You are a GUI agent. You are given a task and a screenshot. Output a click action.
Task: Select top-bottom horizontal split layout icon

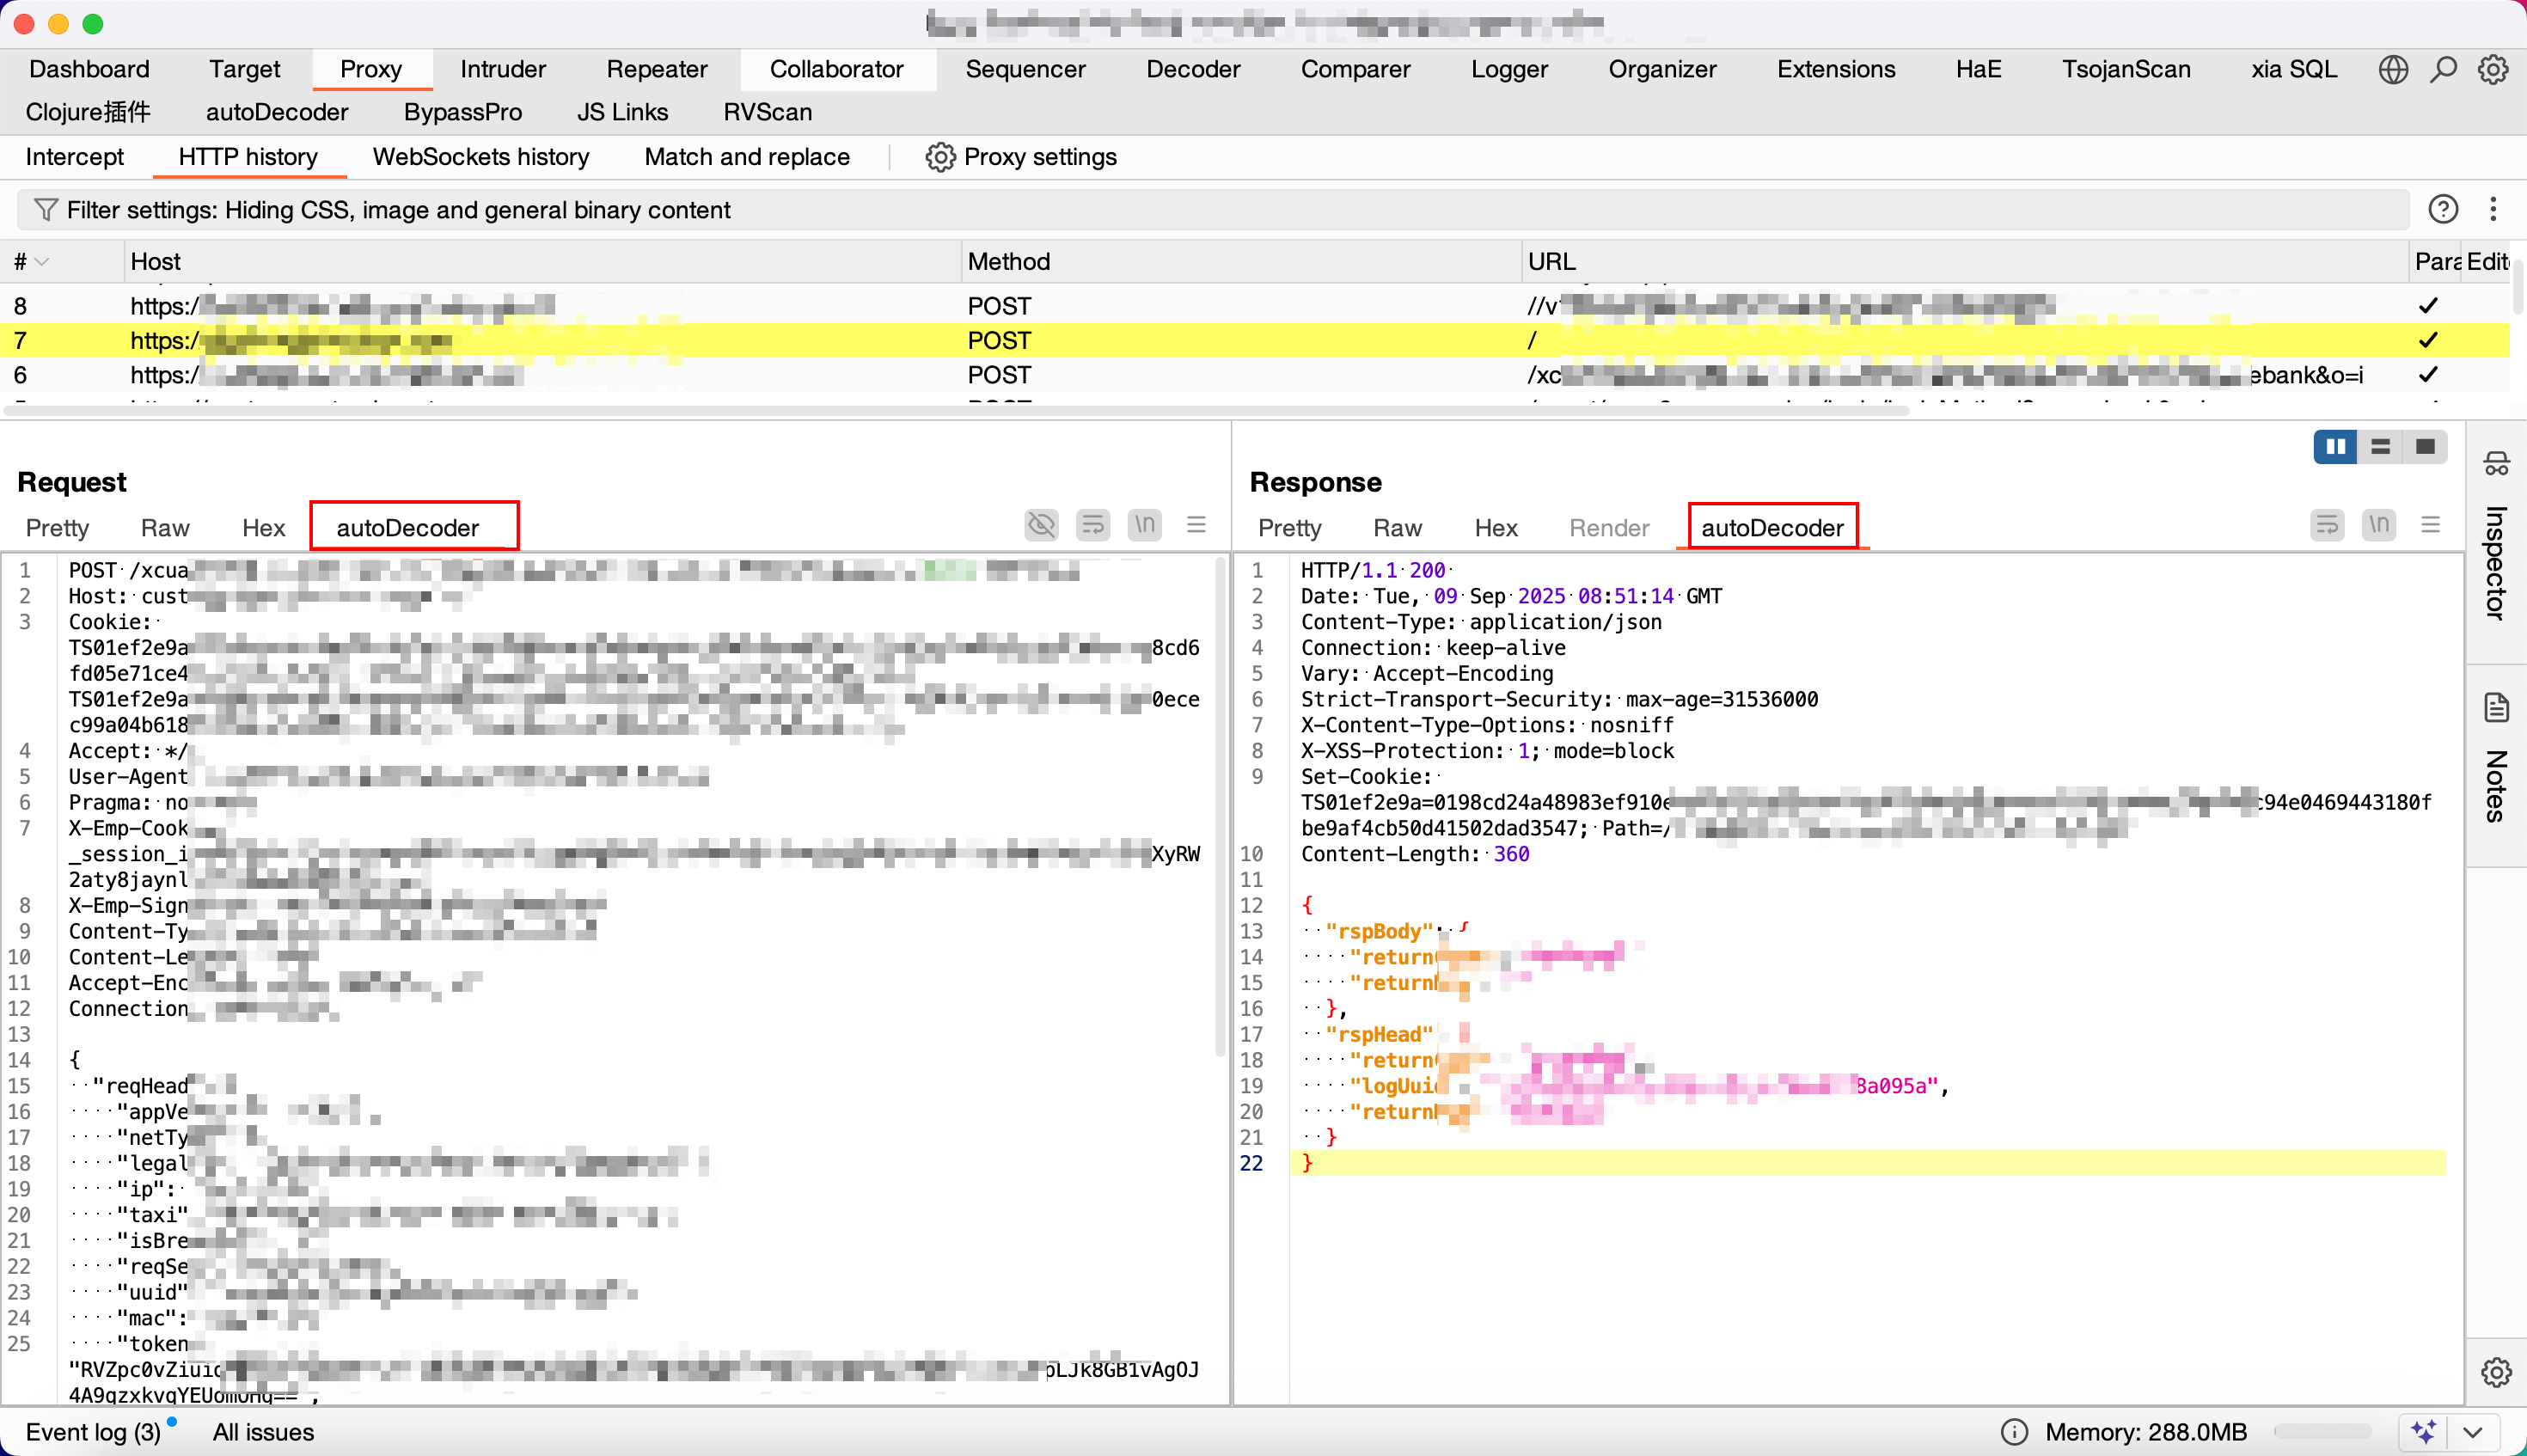point(2380,446)
